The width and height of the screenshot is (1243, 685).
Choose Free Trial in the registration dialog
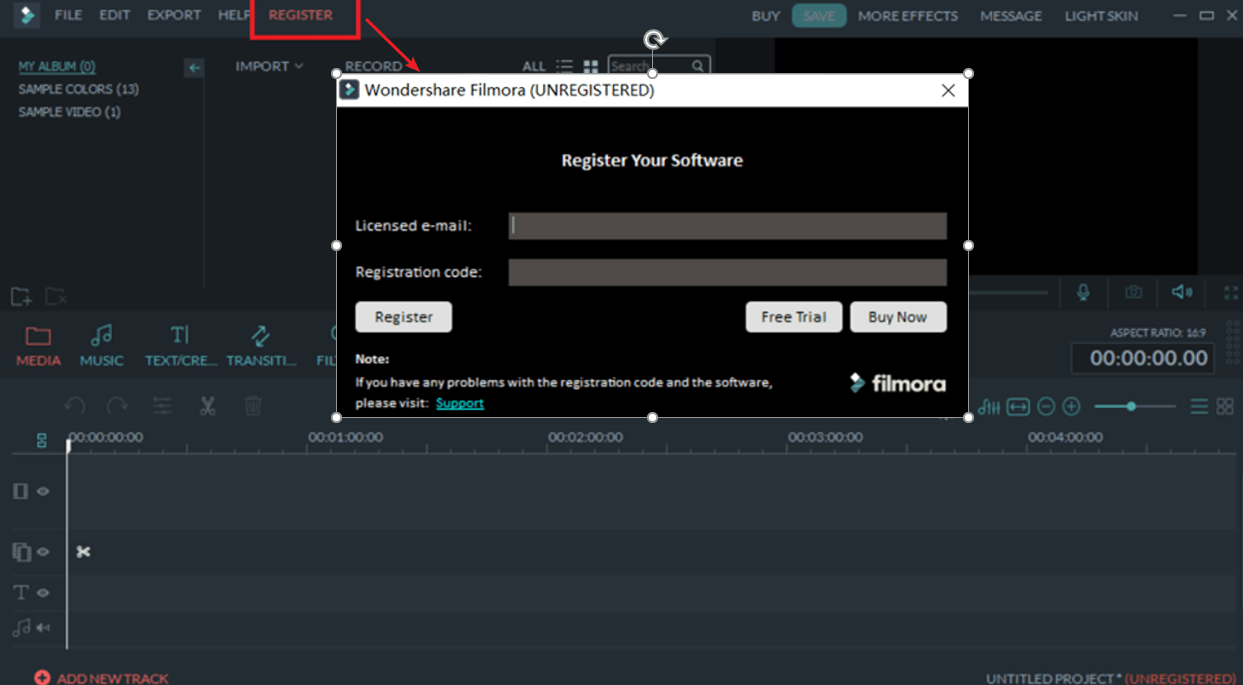coord(794,317)
